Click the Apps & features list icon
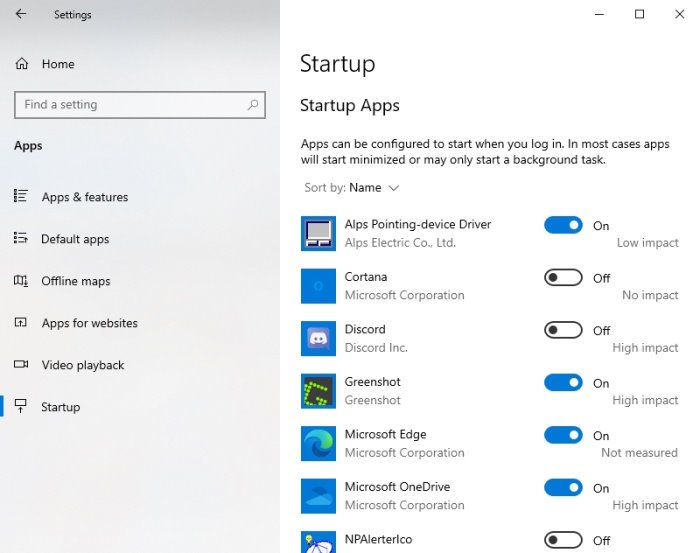This screenshot has height=553, width=700. coord(21,196)
